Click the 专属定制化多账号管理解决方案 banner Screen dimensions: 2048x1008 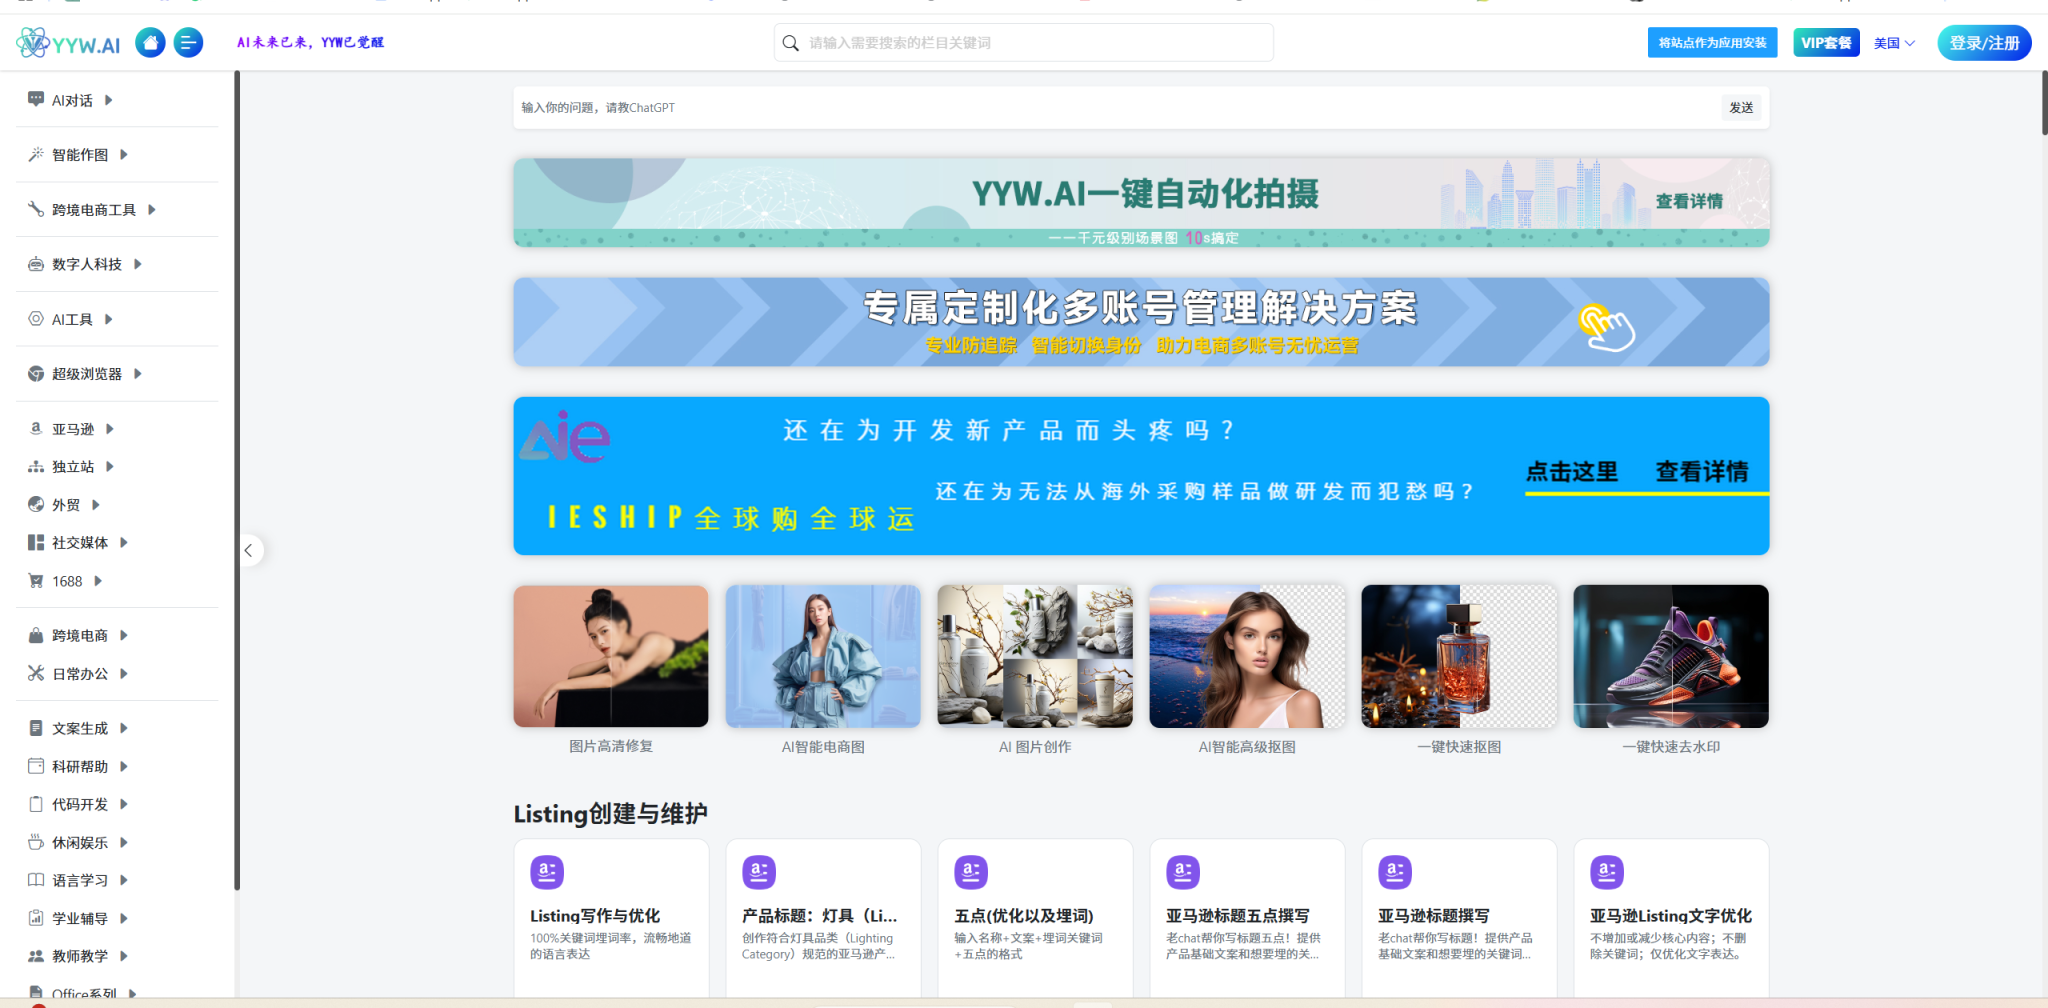1141,322
